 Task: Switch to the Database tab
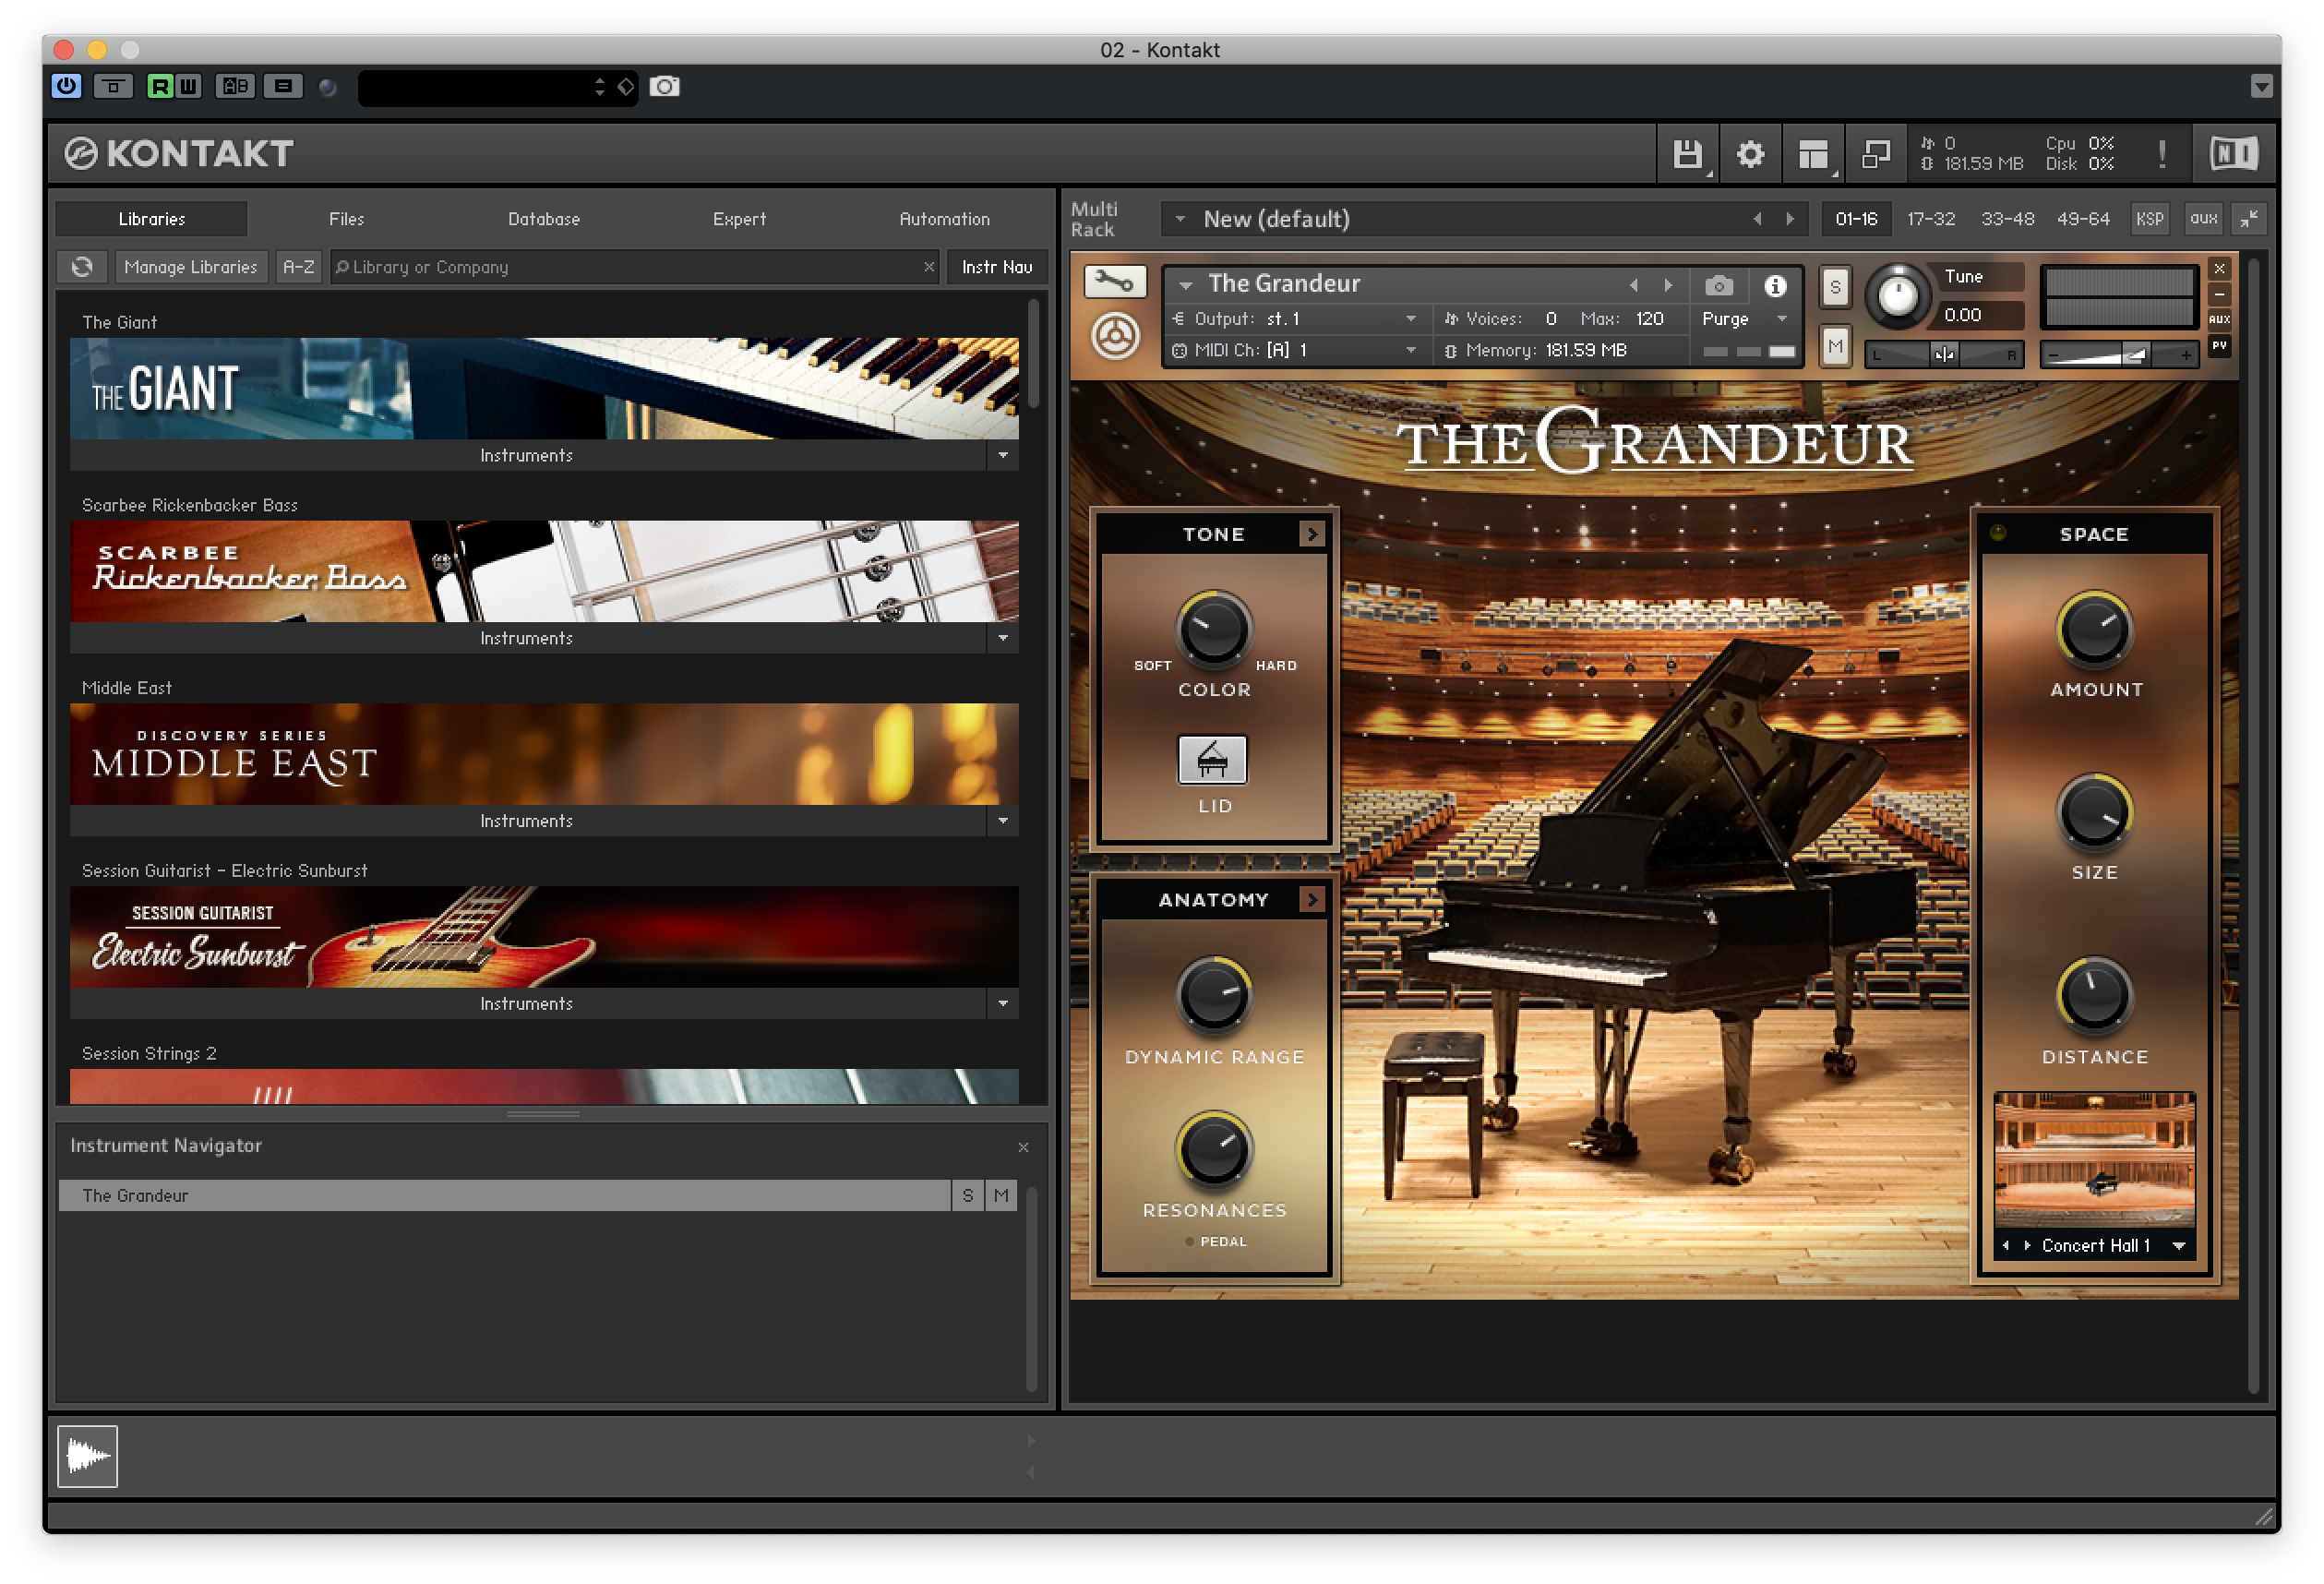(544, 219)
